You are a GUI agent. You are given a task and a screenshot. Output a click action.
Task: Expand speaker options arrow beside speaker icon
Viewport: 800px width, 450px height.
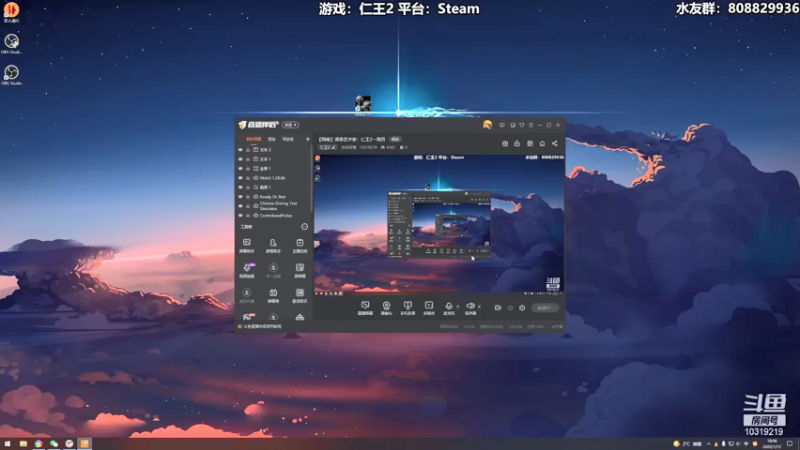pyautogui.click(x=479, y=307)
